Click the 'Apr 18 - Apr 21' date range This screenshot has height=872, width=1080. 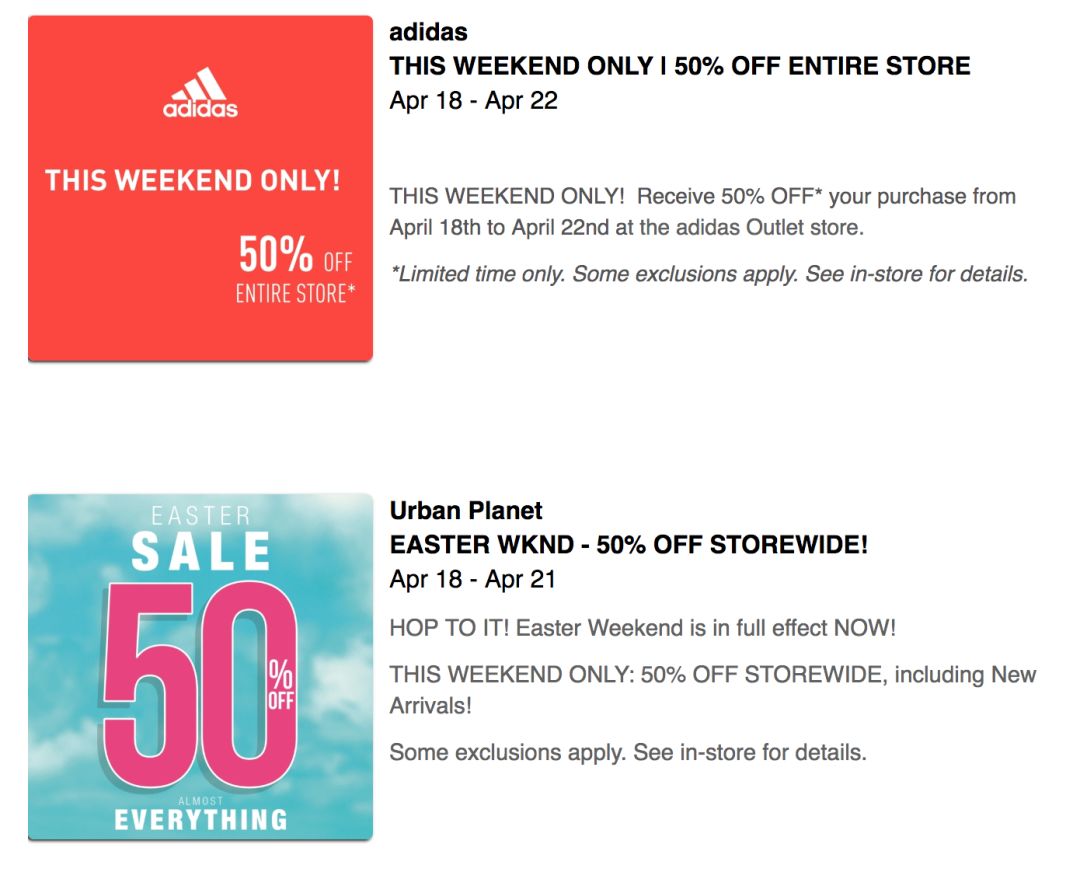coord(472,579)
